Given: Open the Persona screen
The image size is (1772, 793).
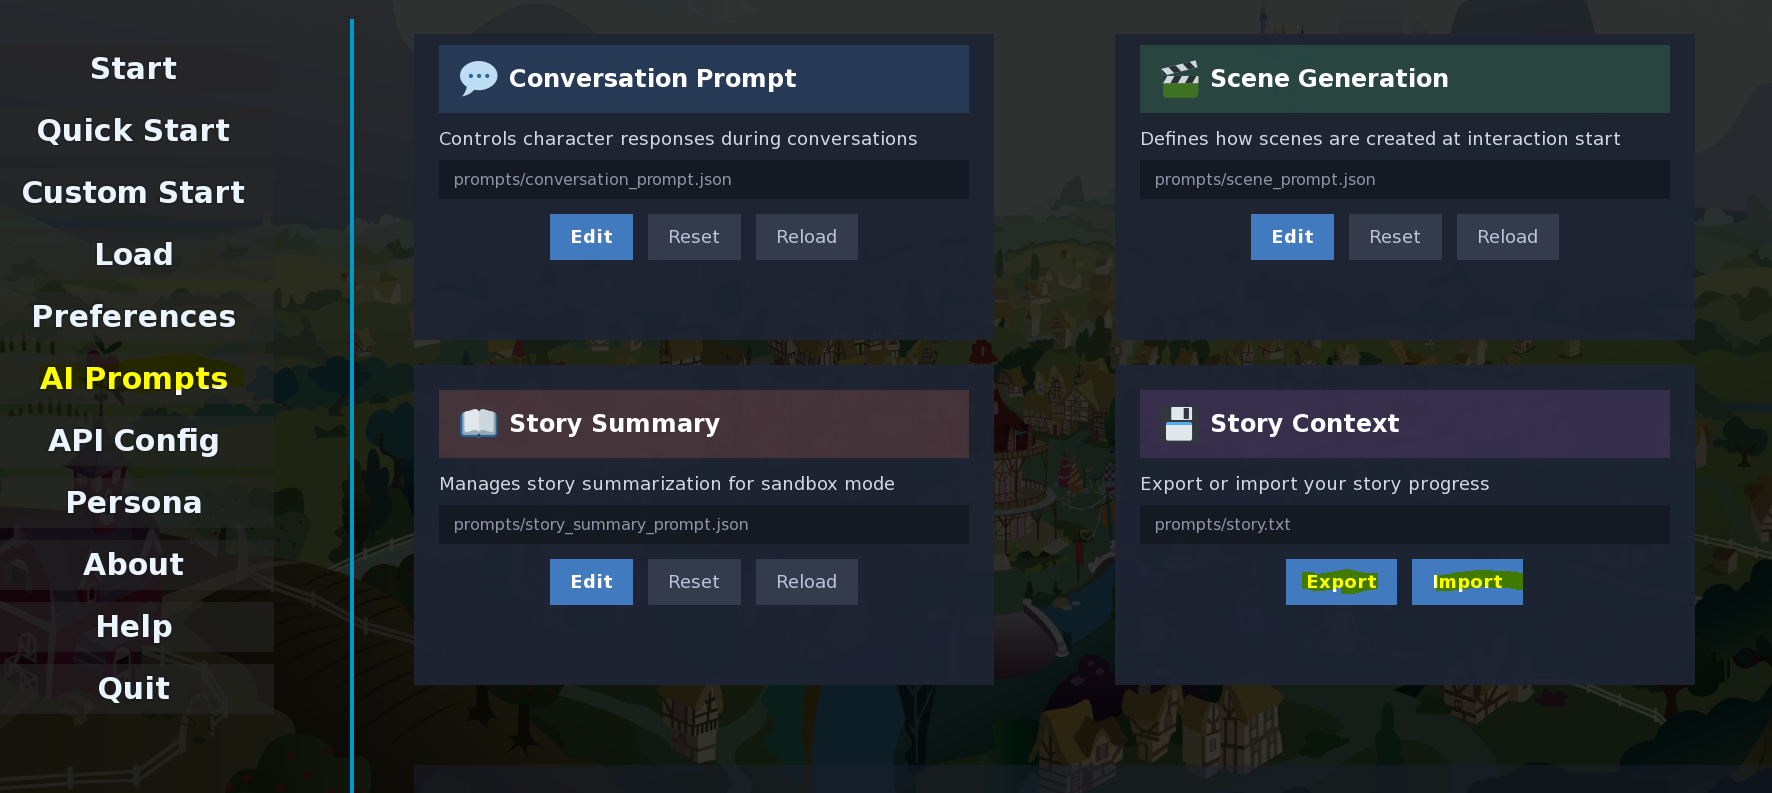Looking at the screenshot, I should tap(134, 502).
